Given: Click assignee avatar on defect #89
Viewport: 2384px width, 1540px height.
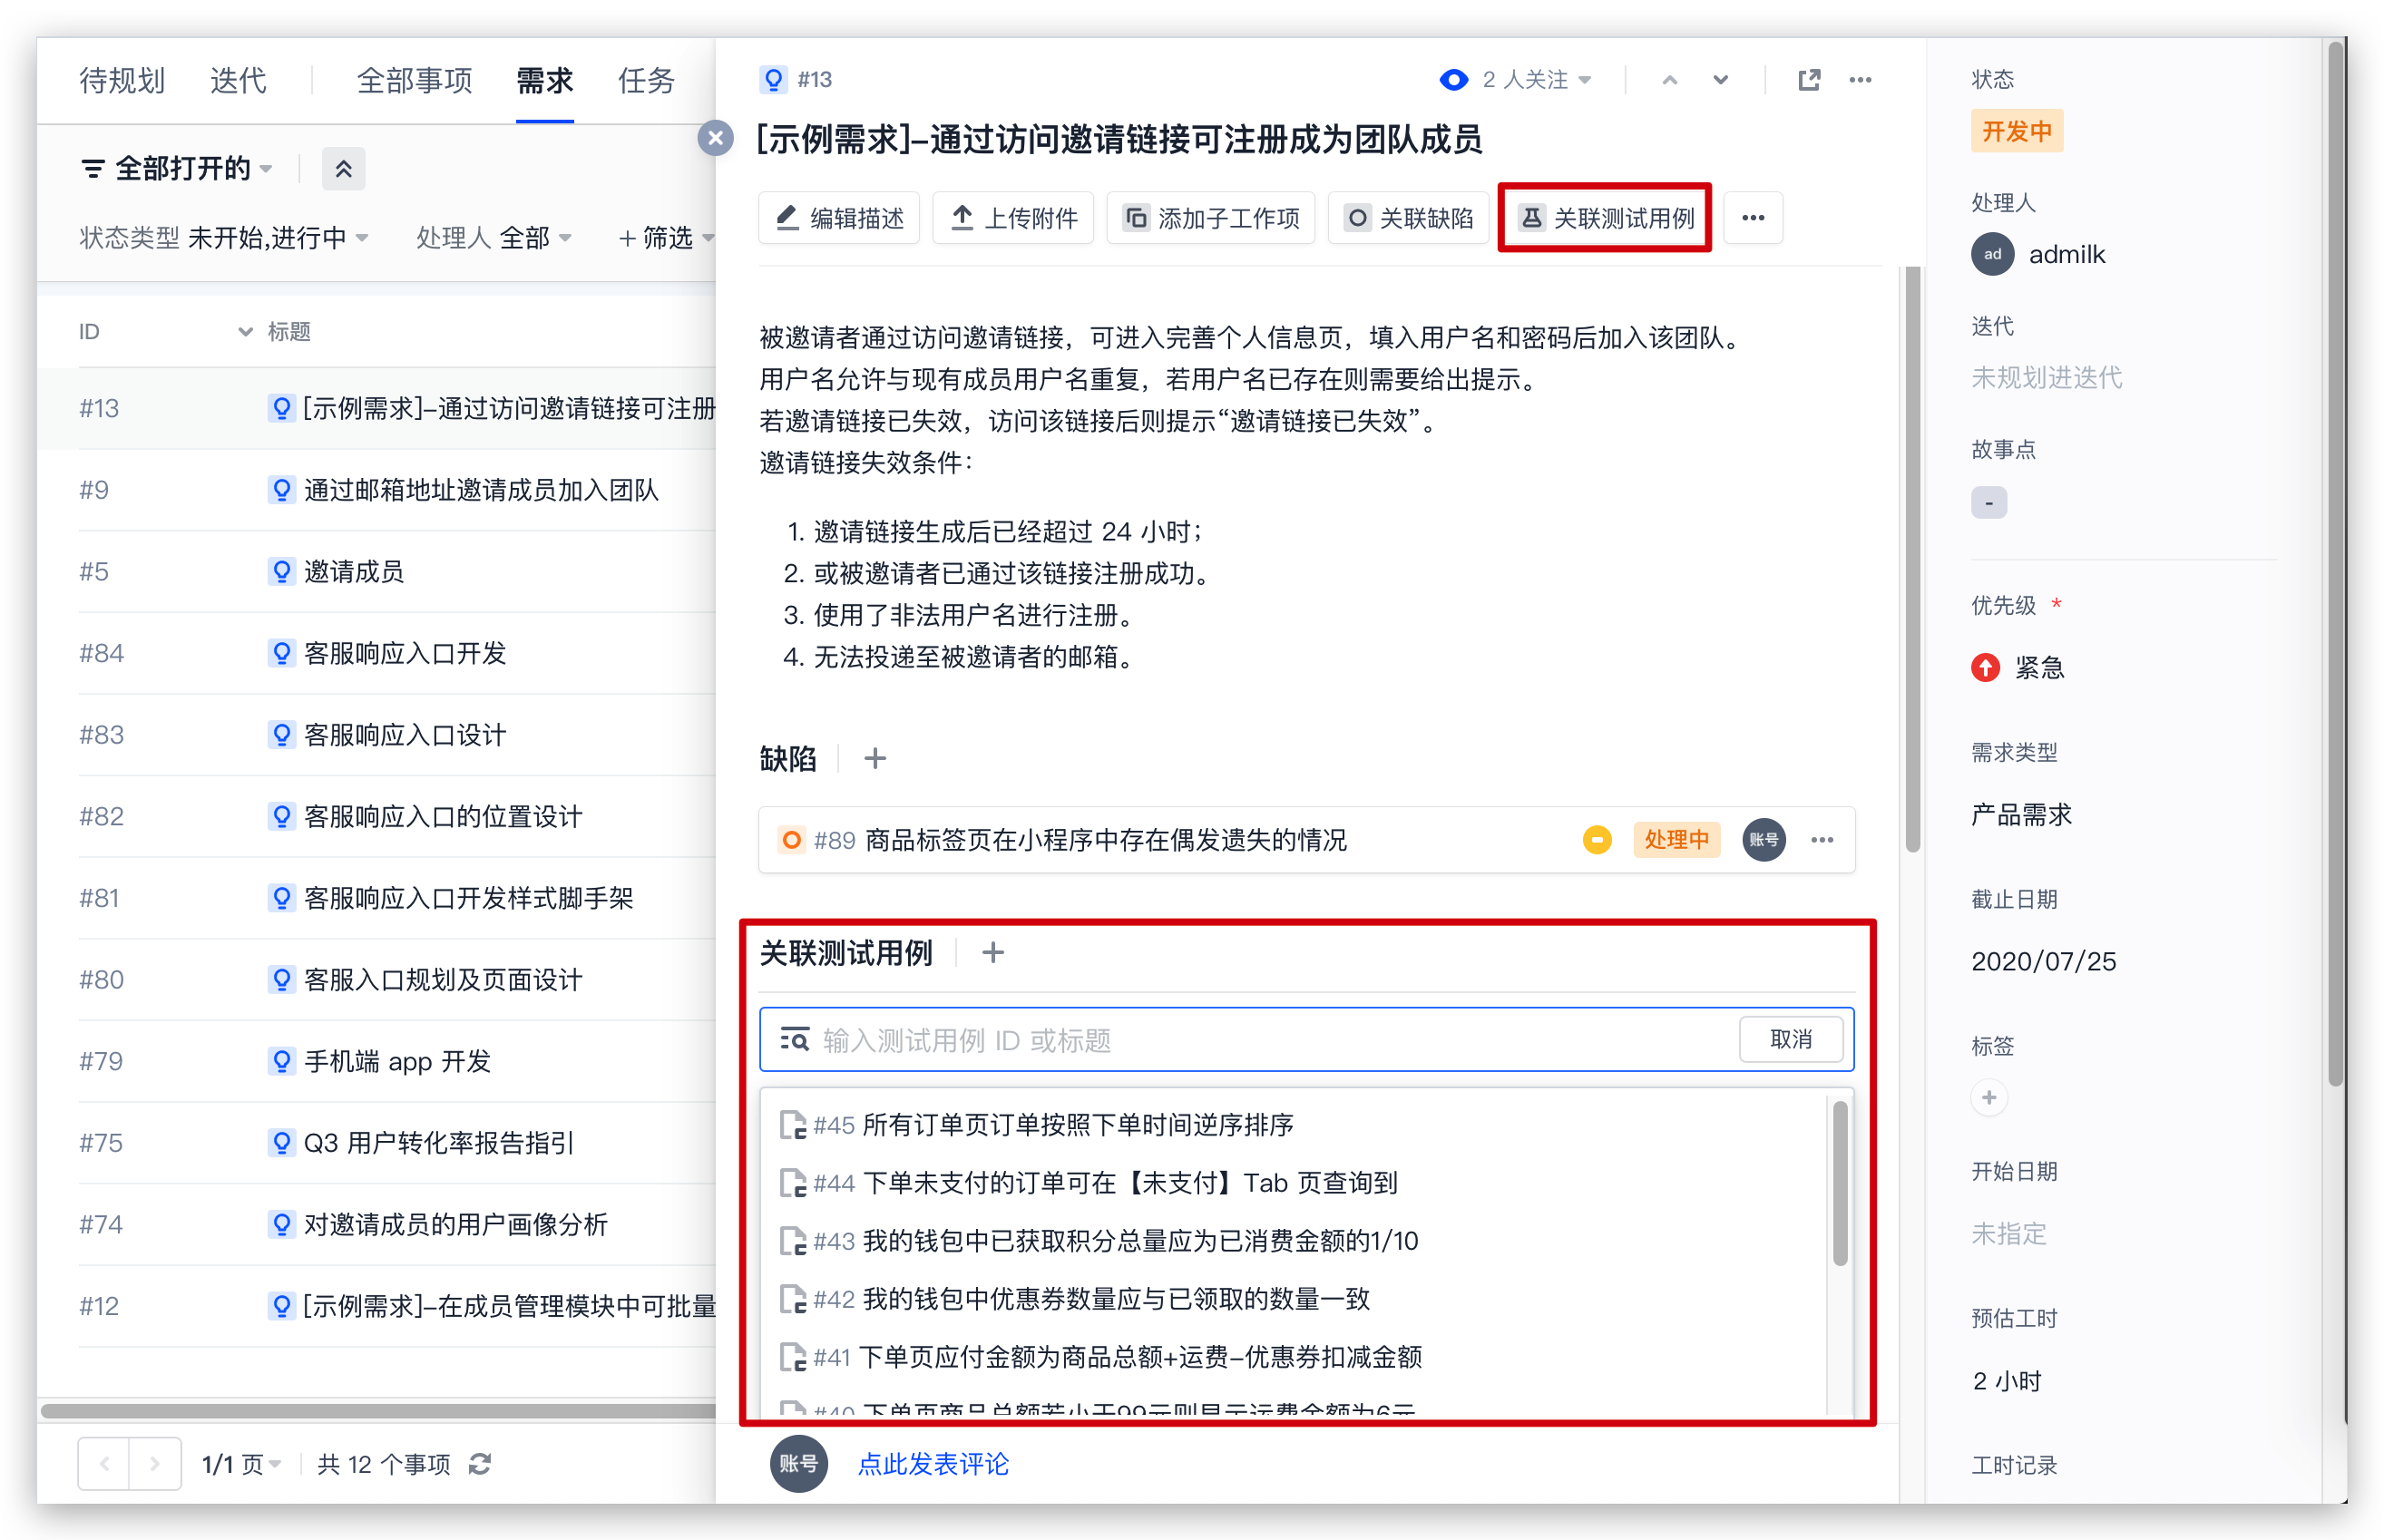Looking at the screenshot, I should click(1764, 840).
